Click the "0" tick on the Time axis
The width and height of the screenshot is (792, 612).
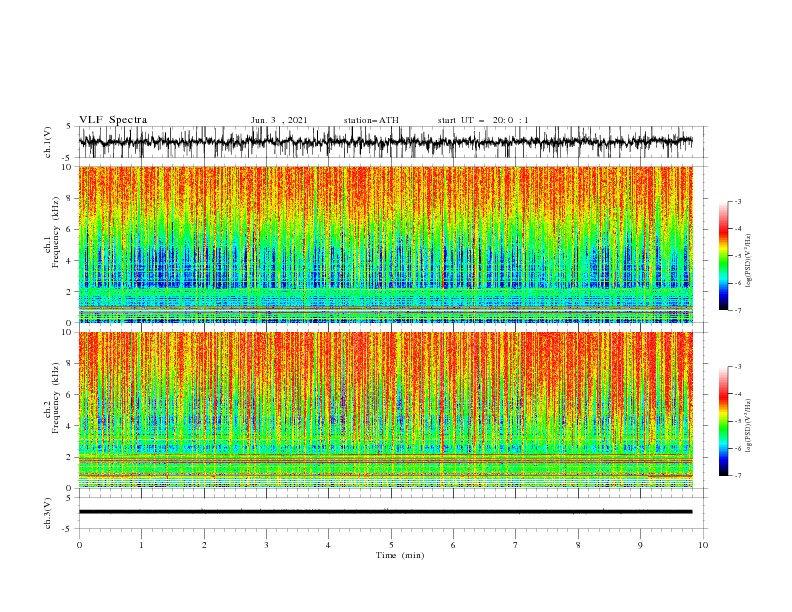(x=79, y=545)
